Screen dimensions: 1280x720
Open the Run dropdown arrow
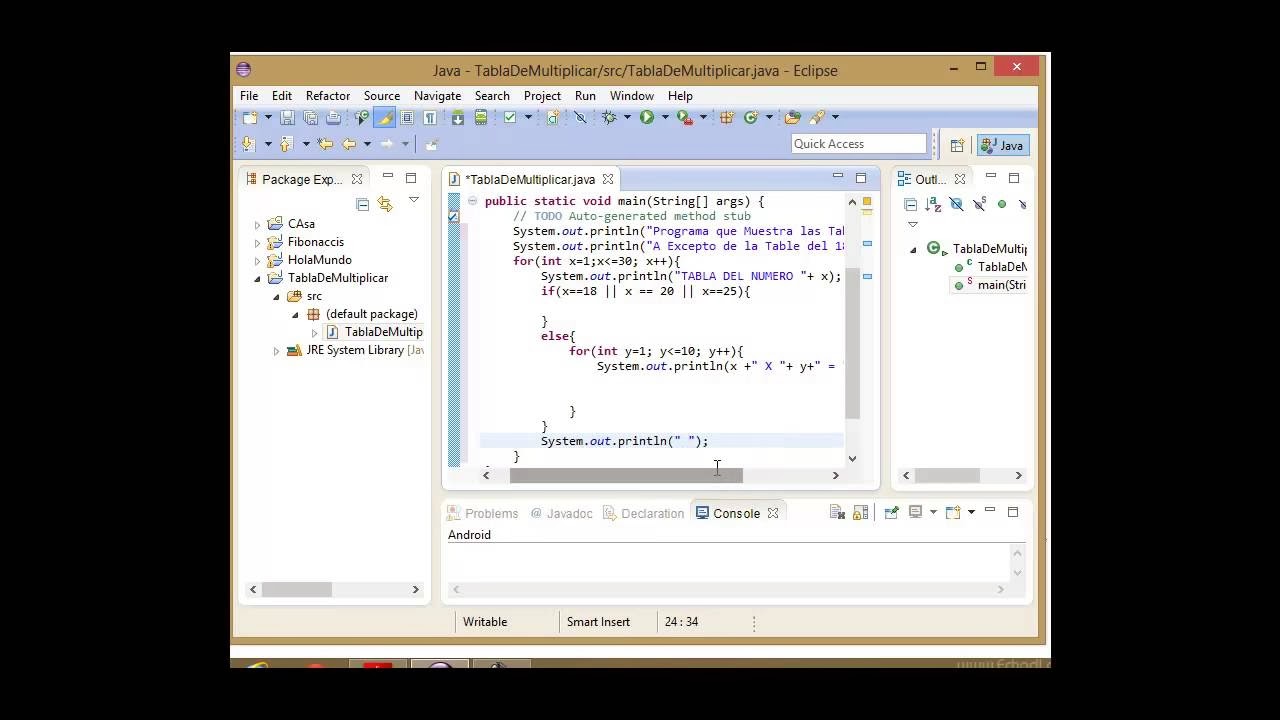(665, 117)
